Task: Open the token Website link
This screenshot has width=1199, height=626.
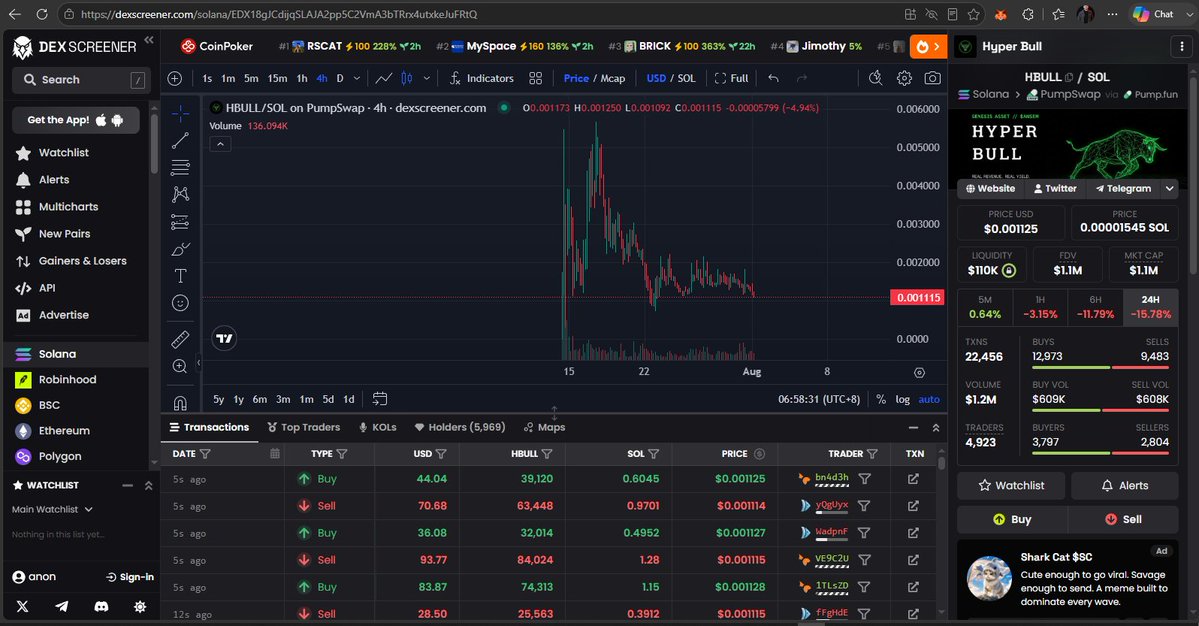Action: coord(990,188)
